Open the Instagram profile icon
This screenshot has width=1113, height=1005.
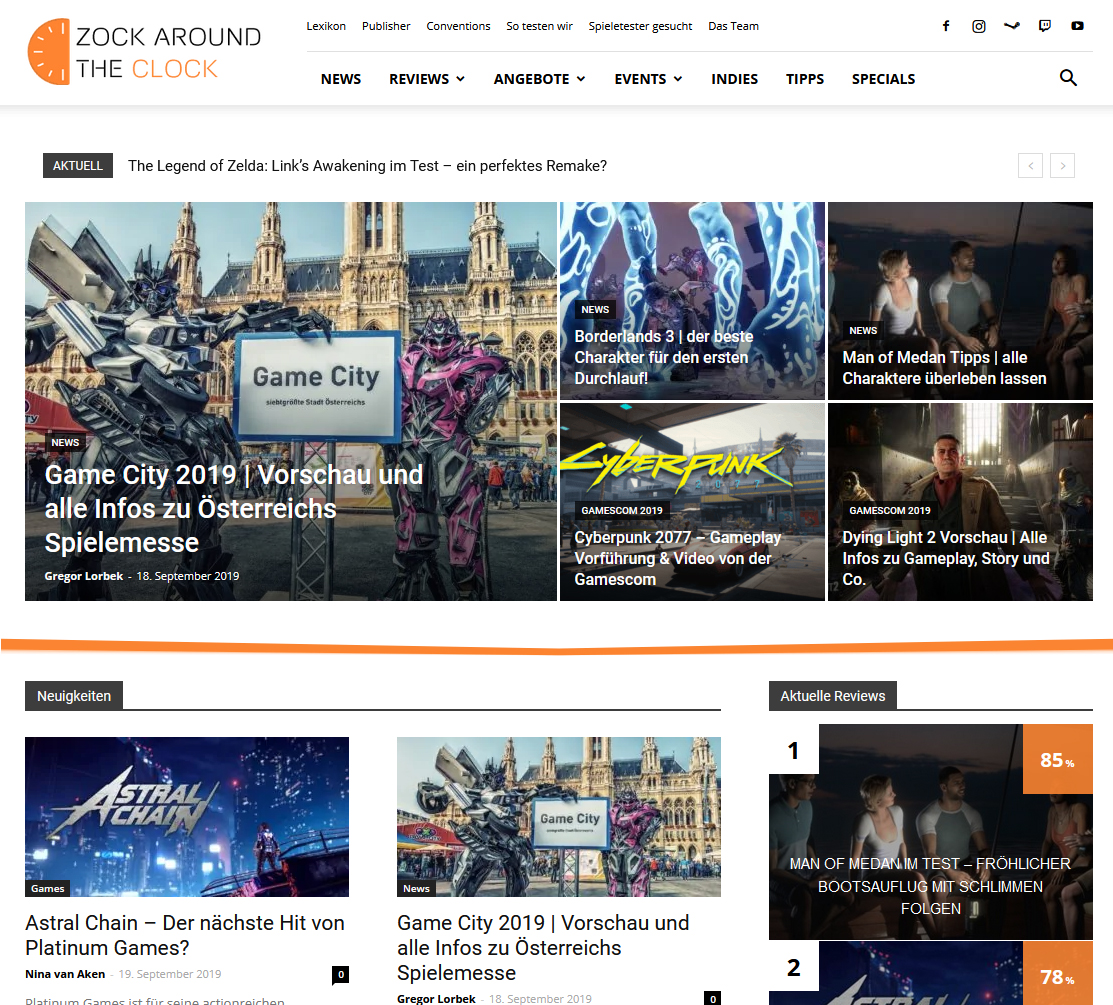click(979, 26)
